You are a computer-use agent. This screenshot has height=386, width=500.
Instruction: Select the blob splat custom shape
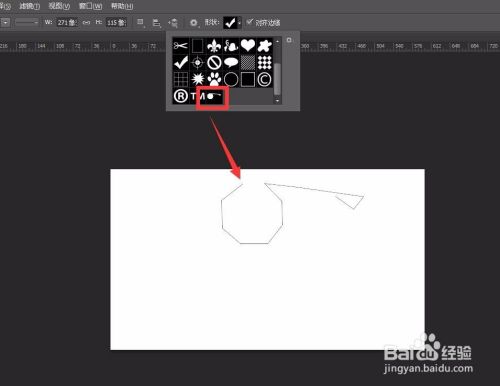(265, 46)
